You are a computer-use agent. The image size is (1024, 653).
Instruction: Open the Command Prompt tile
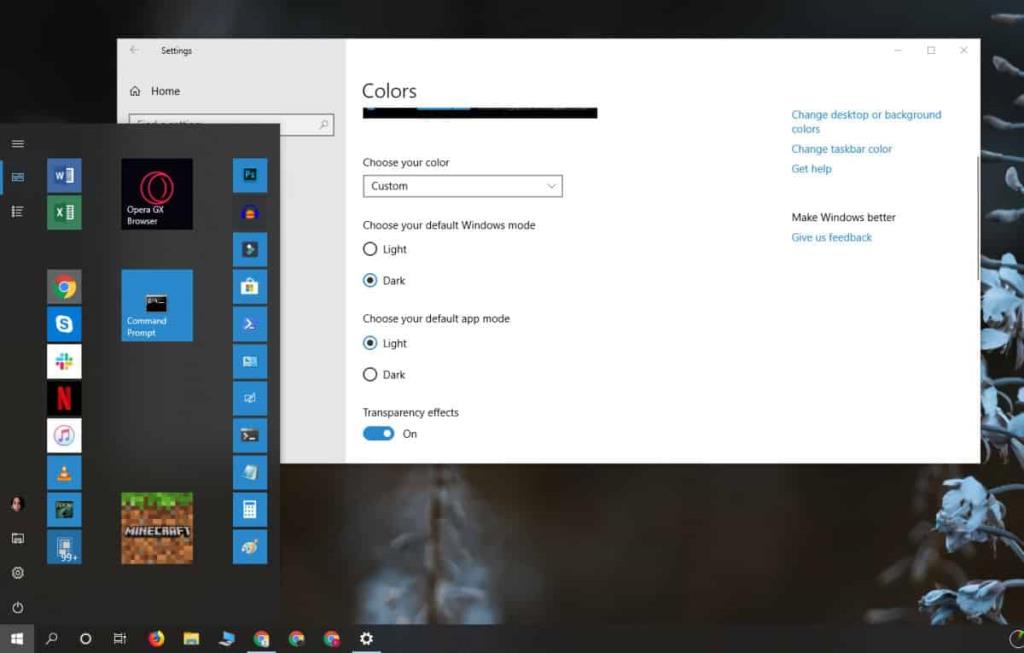click(157, 305)
